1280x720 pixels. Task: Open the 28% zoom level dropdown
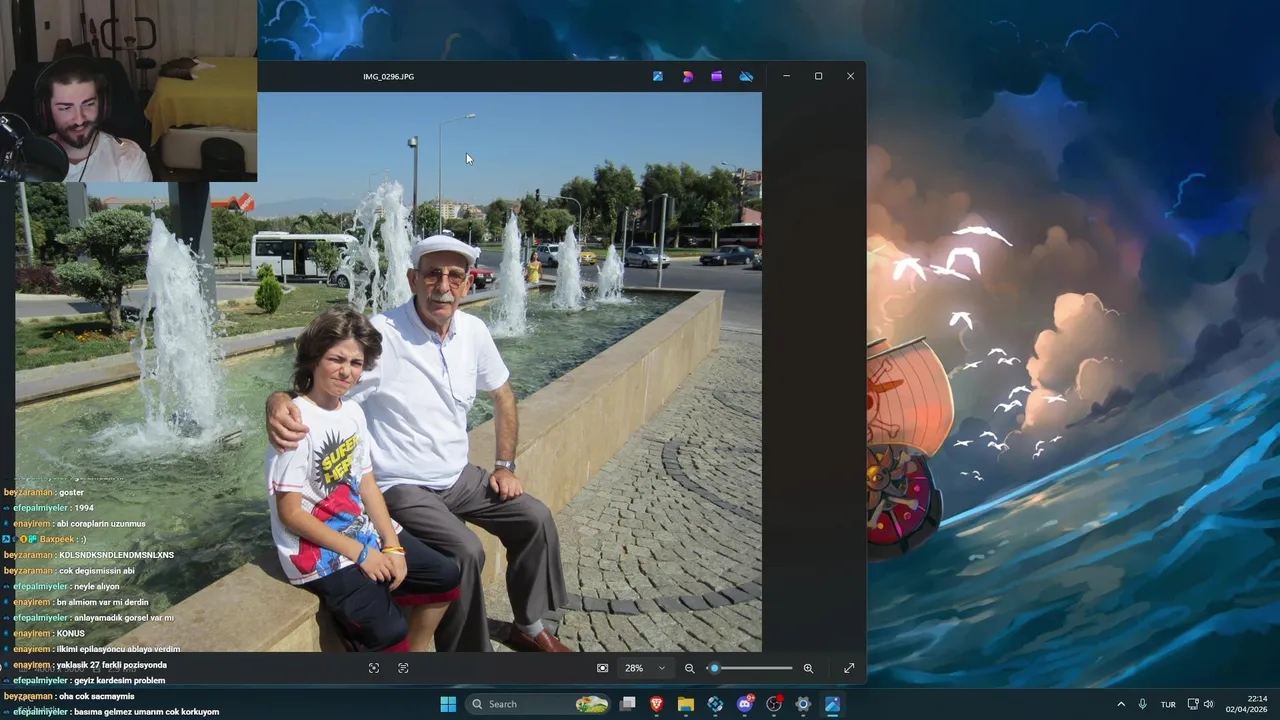pos(645,668)
